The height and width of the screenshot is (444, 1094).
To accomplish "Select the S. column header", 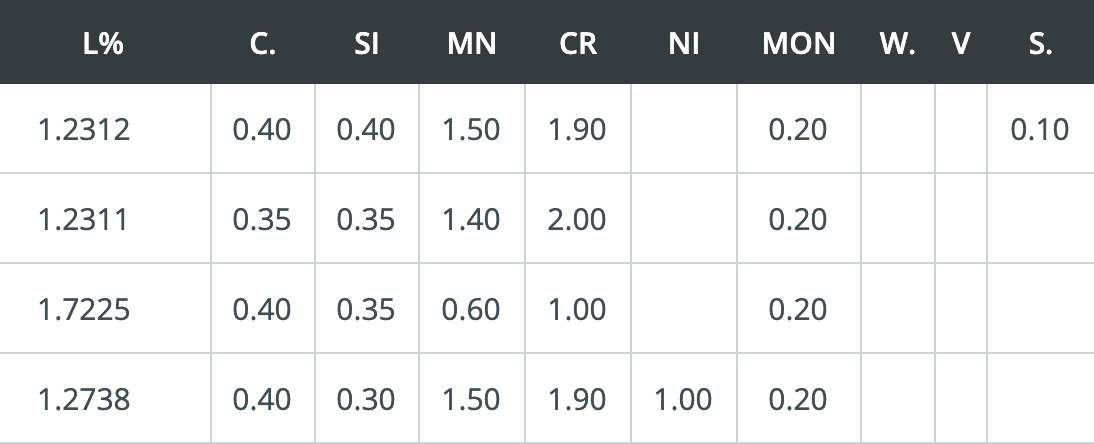I will coord(1040,44).
